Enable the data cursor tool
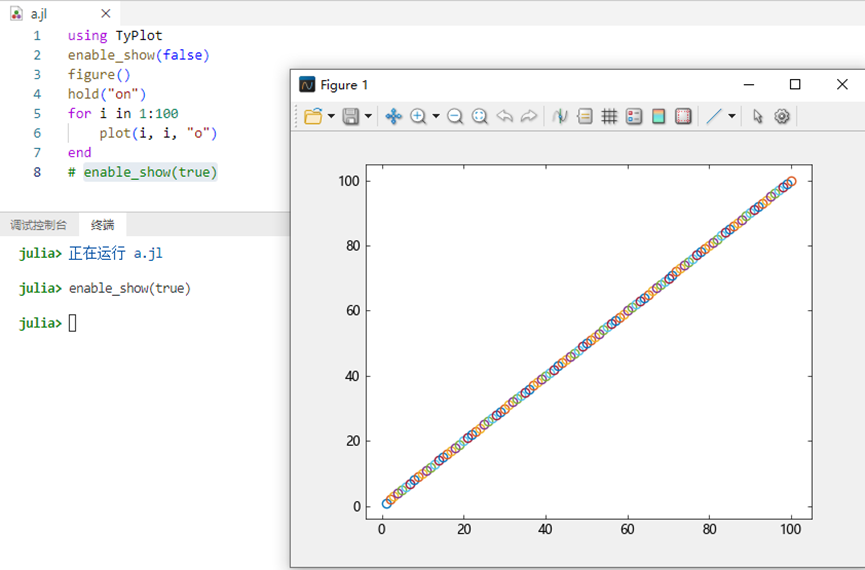The width and height of the screenshot is (865, 570). 560,116
